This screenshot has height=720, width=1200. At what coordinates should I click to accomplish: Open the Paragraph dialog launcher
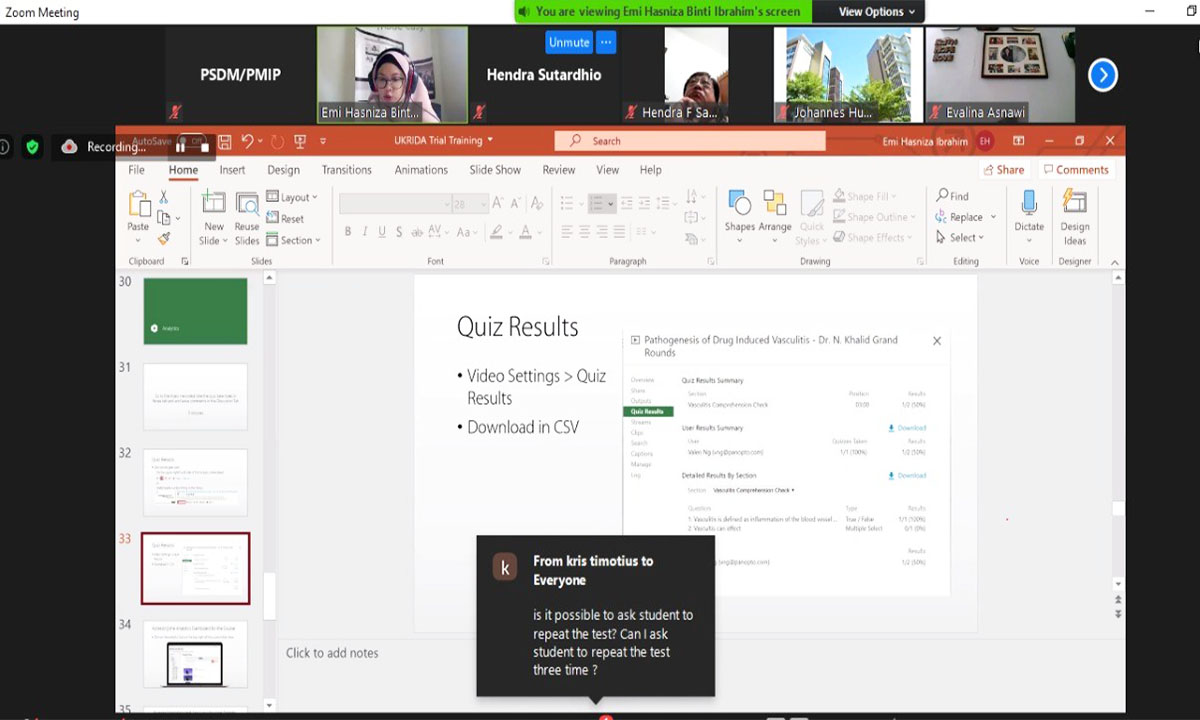tap(710, 262)
